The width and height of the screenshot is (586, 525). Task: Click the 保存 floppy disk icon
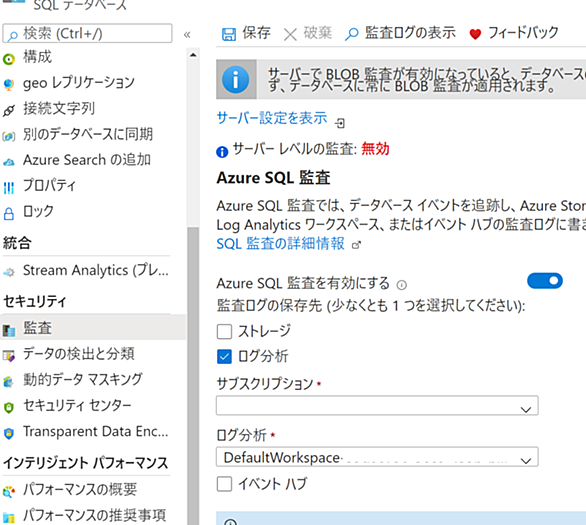click(x=229, y=34)
